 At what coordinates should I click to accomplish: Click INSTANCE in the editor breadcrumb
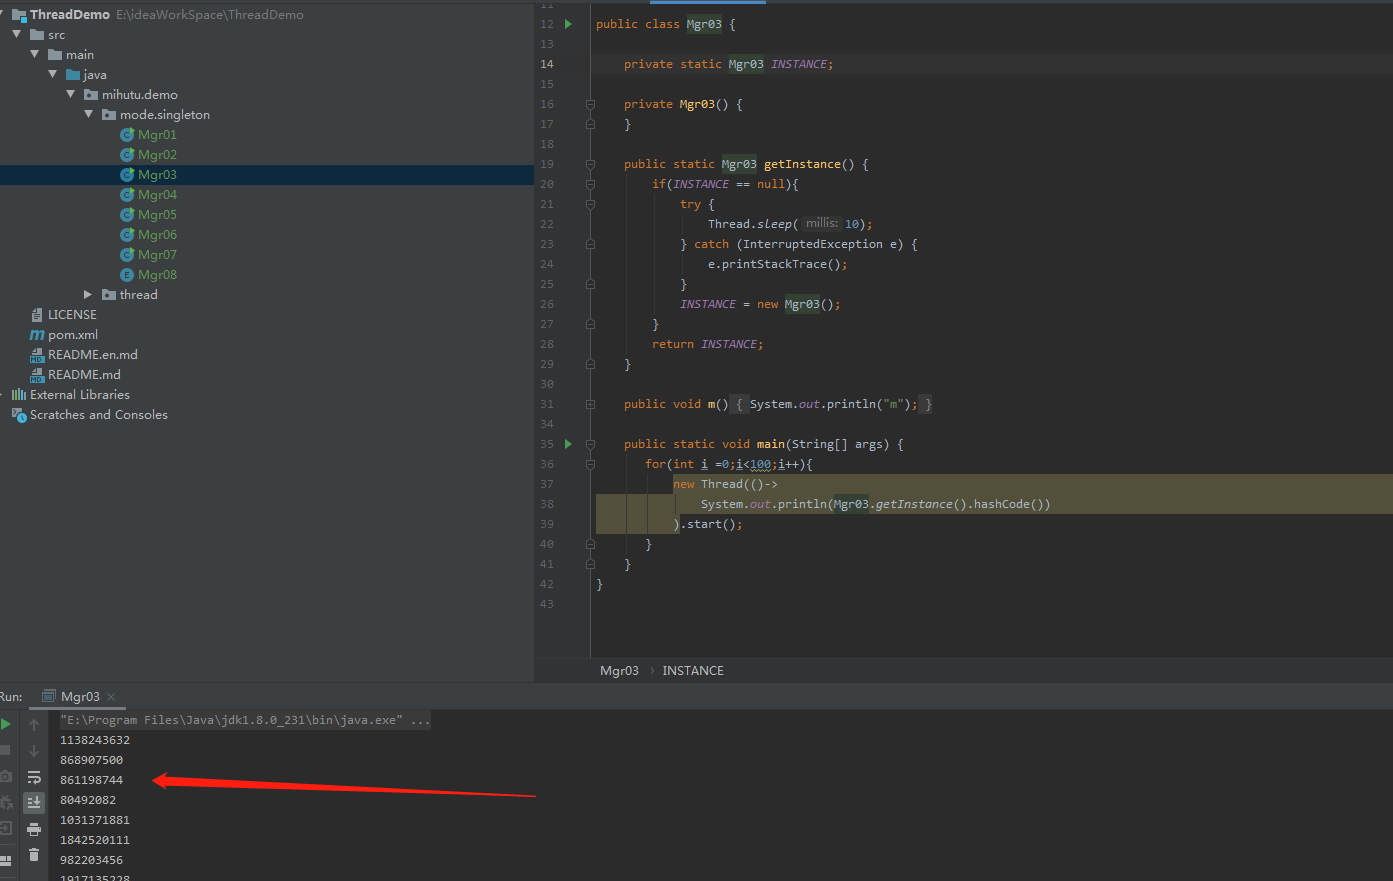pyautogui.click(x=692, y=671)
